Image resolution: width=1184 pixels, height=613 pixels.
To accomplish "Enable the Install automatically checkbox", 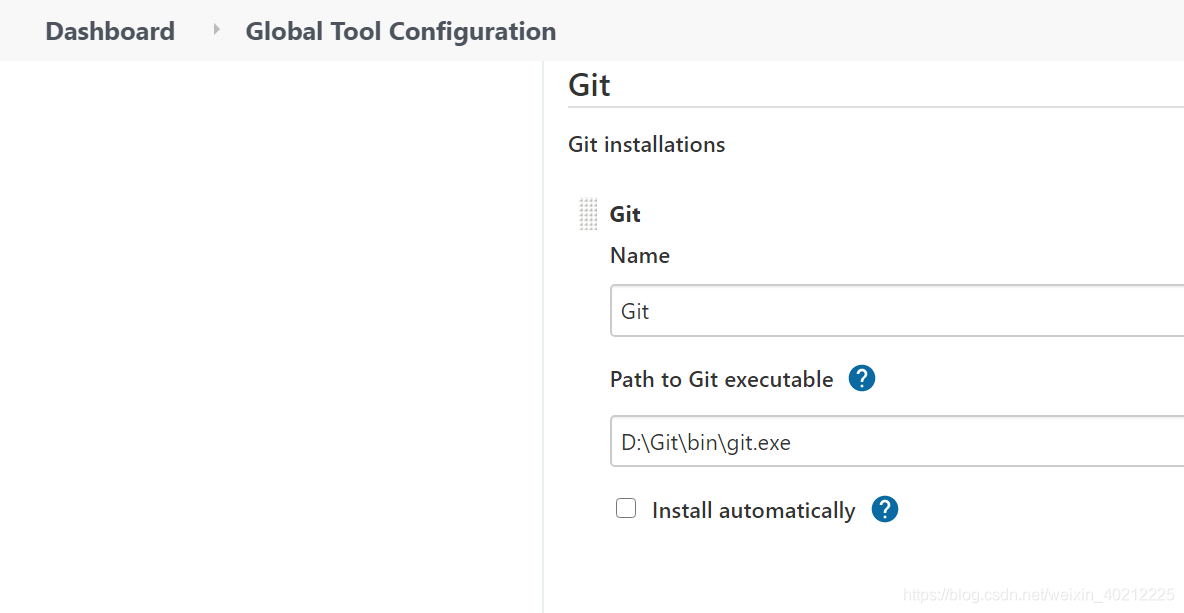I will (x=626, y=509).
